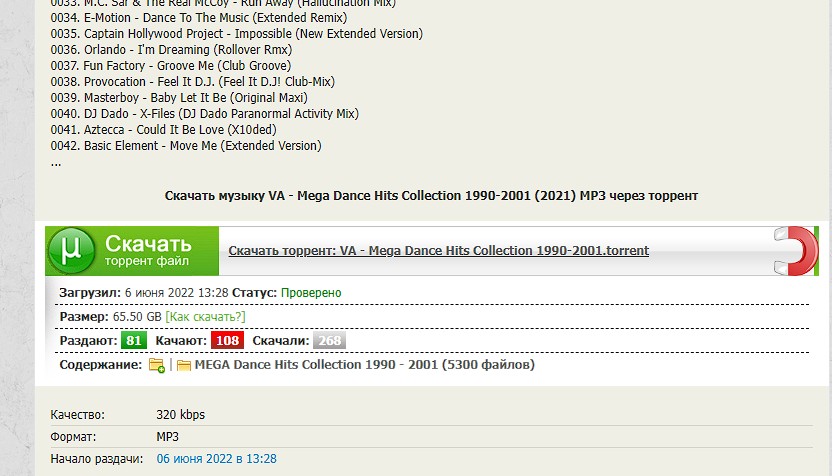
Task: Click the grey downloaded count 268
Action: point(330,341)
